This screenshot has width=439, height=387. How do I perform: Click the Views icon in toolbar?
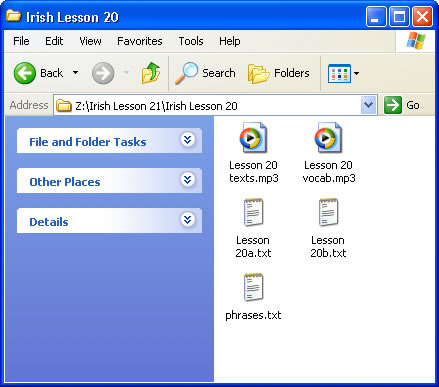(339, 73)
